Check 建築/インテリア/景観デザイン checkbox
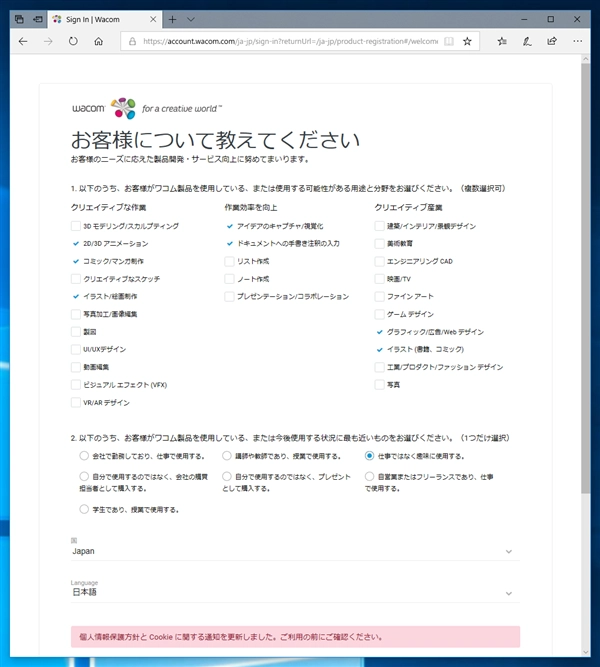The width and height of the screenshot is (600, 667). [380, 226]
